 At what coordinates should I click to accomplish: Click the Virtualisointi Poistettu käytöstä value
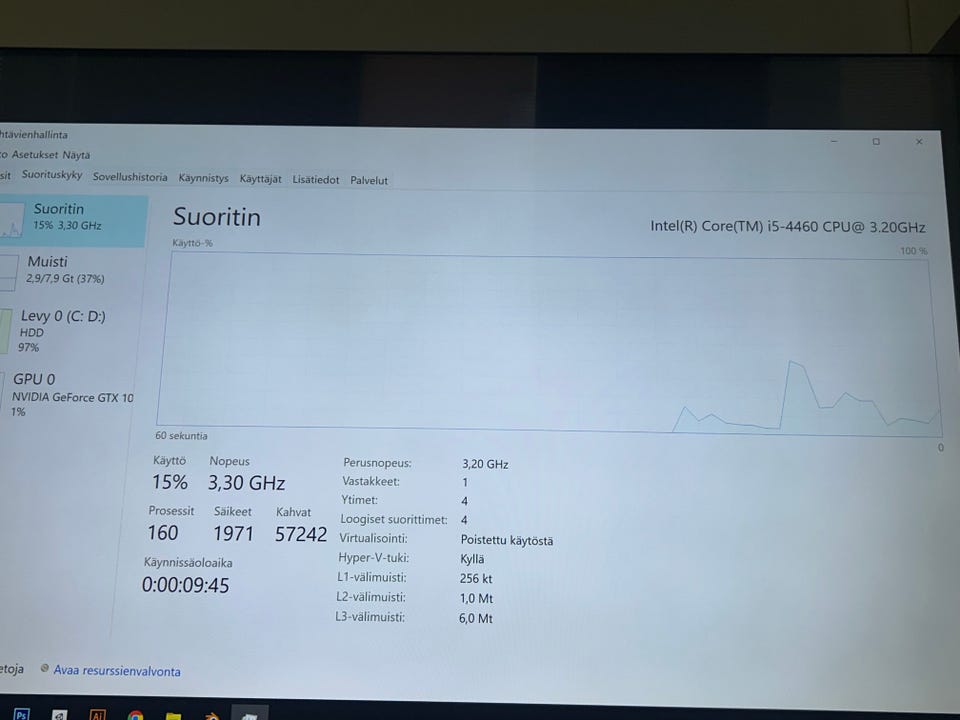point(506,540)
